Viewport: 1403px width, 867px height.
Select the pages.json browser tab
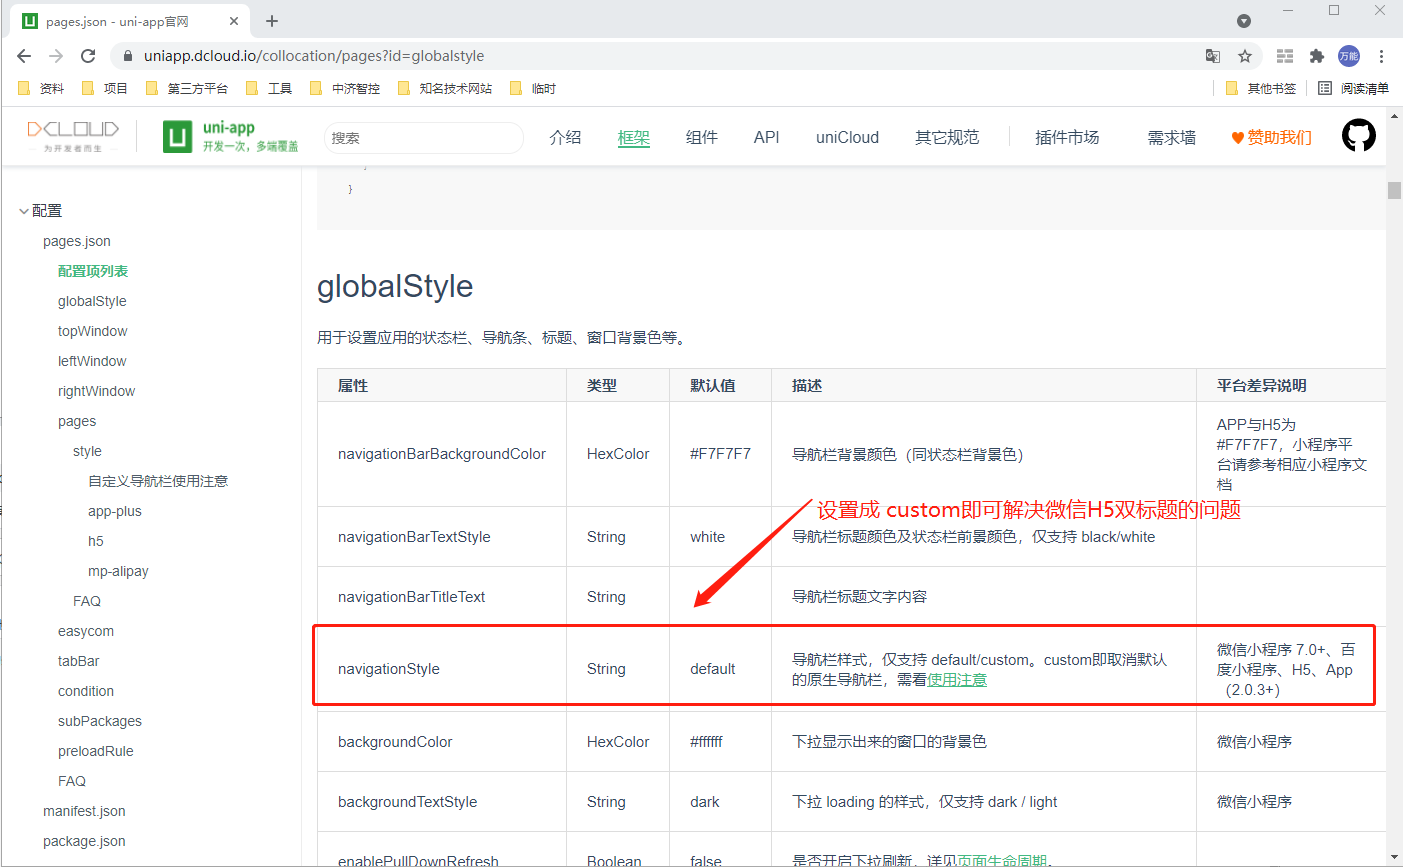point(120,20)
